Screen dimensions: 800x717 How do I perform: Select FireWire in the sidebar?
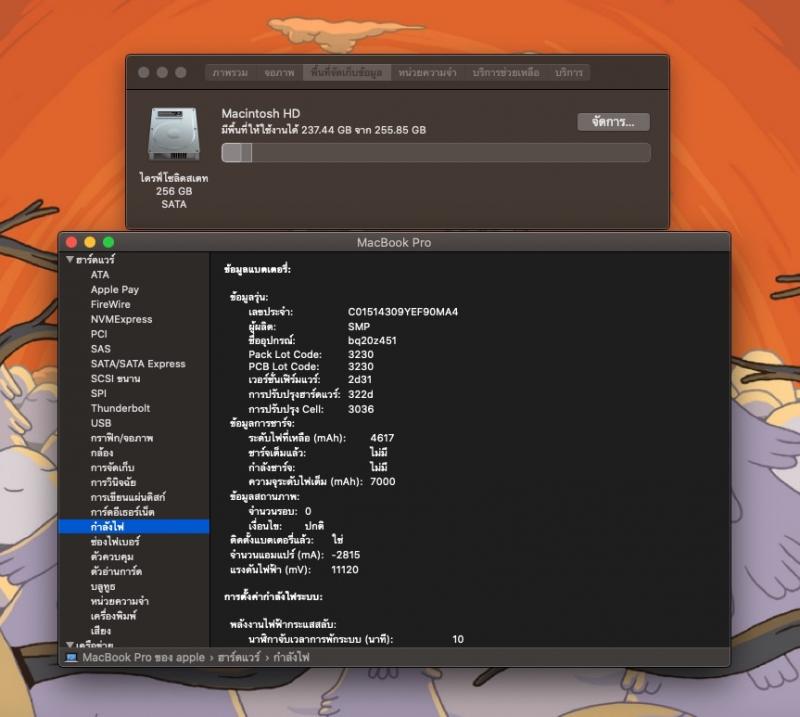coord(111,304)
